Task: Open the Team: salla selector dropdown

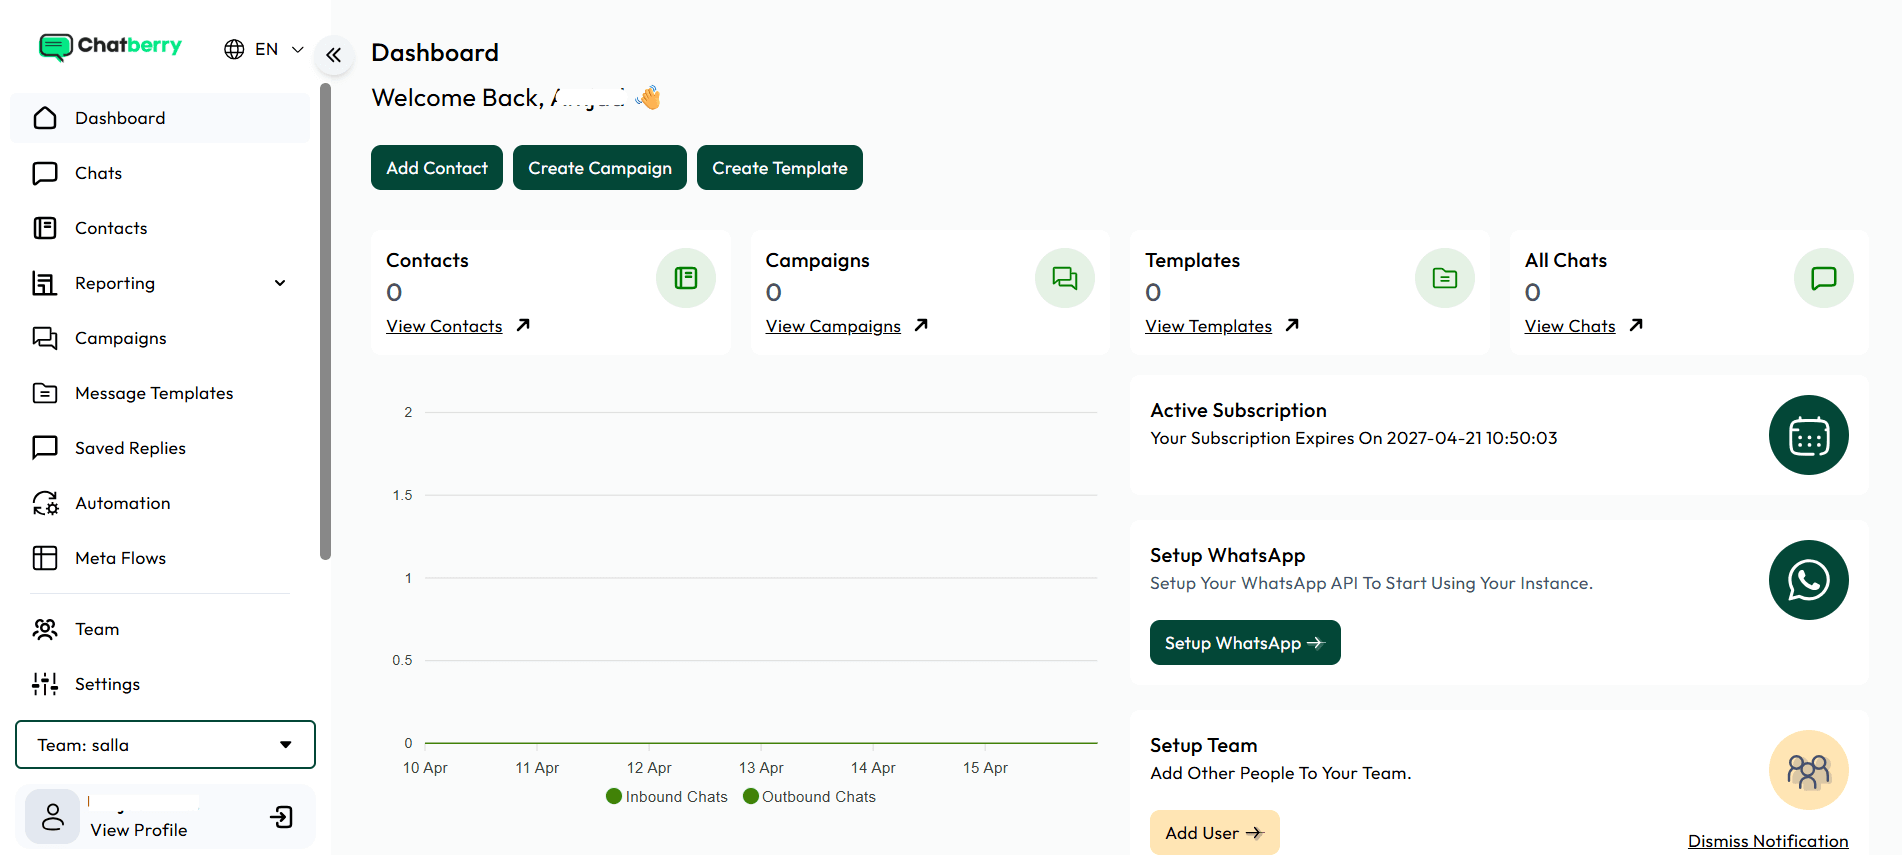Action: tap(165, 745)
